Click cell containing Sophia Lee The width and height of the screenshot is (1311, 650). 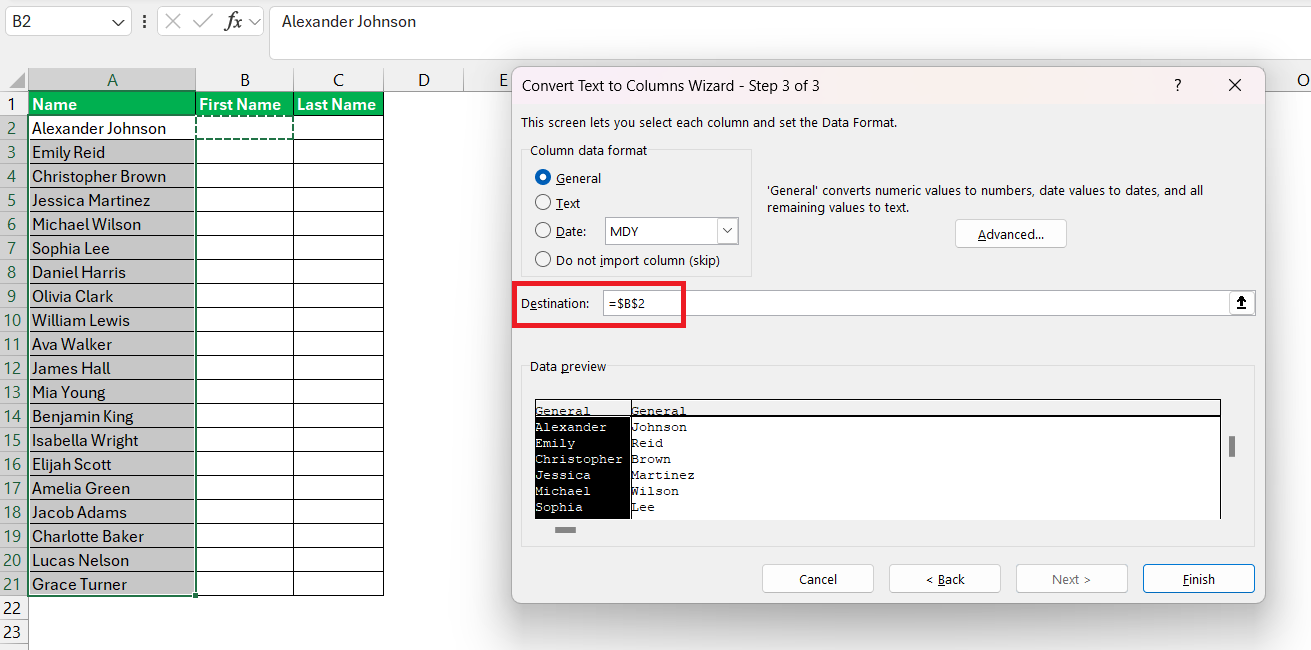[x=112, y=248]
